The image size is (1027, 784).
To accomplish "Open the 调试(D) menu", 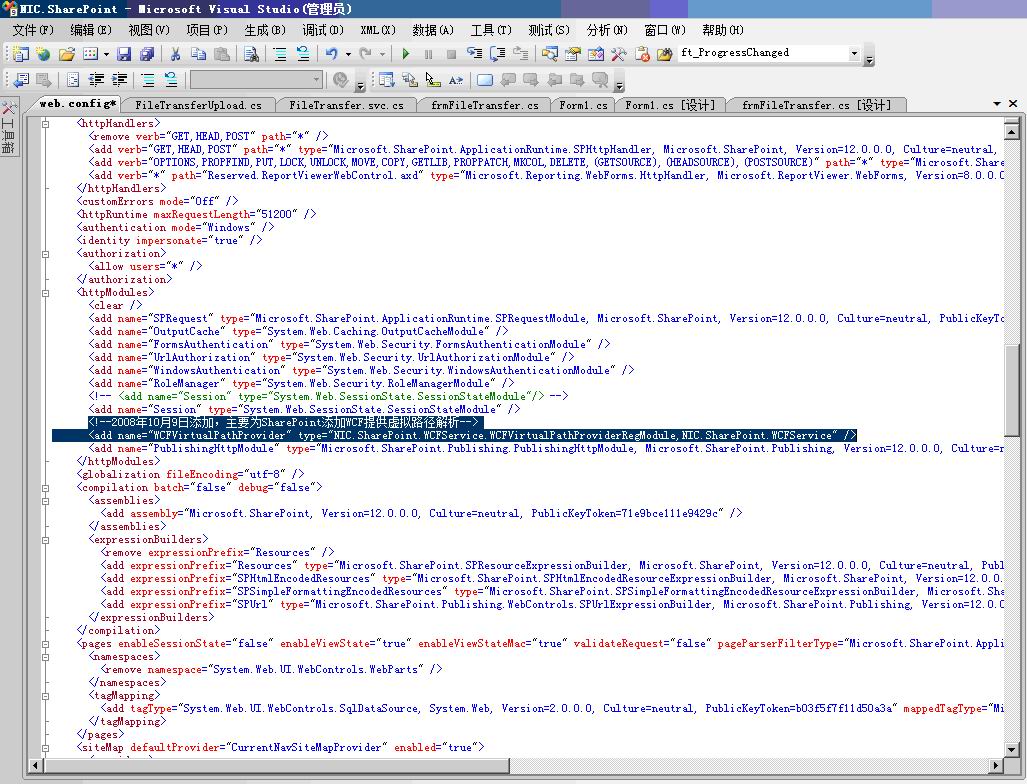I will [x=322, y=30].
